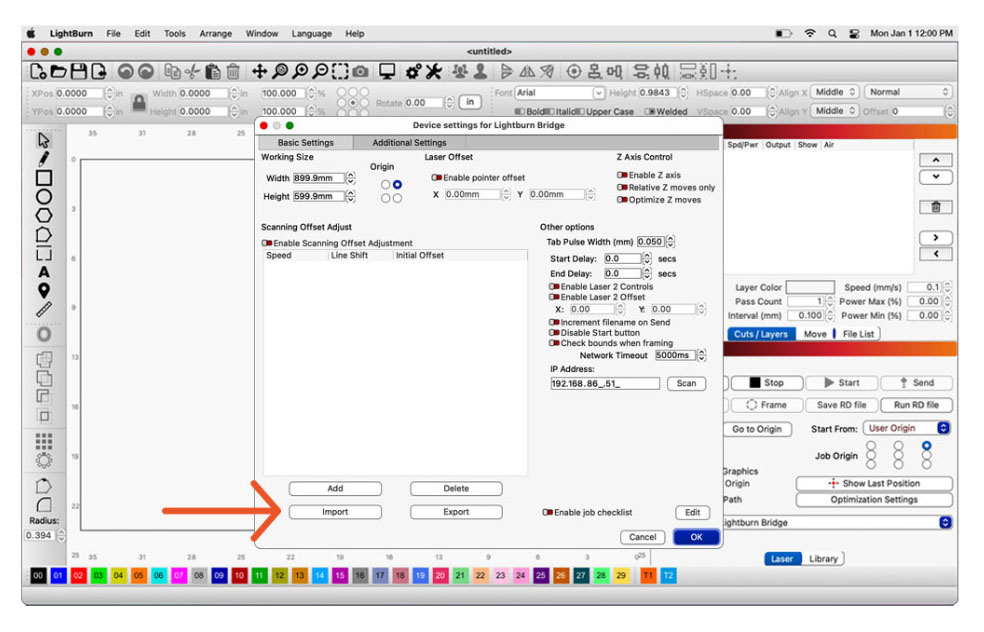Select the Rectangle tool
984x632 pixels.
point(43,178)
